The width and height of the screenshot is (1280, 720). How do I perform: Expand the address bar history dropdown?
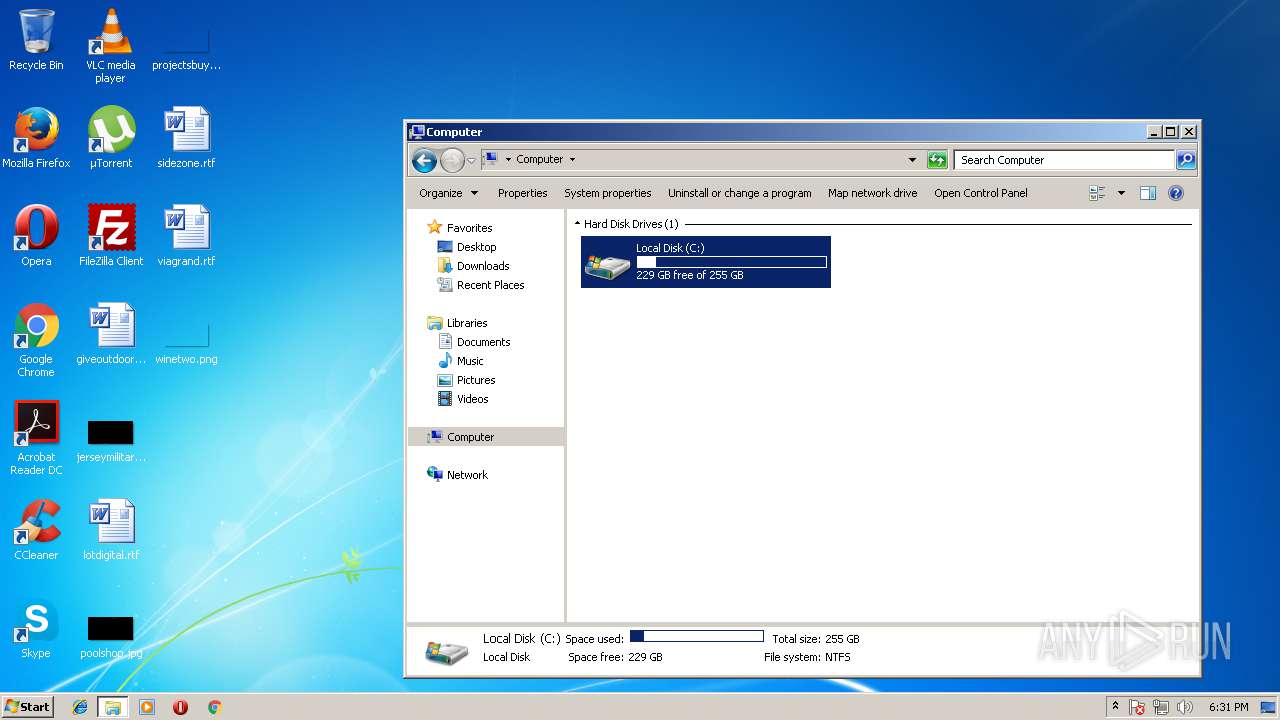tap(912, 160)
